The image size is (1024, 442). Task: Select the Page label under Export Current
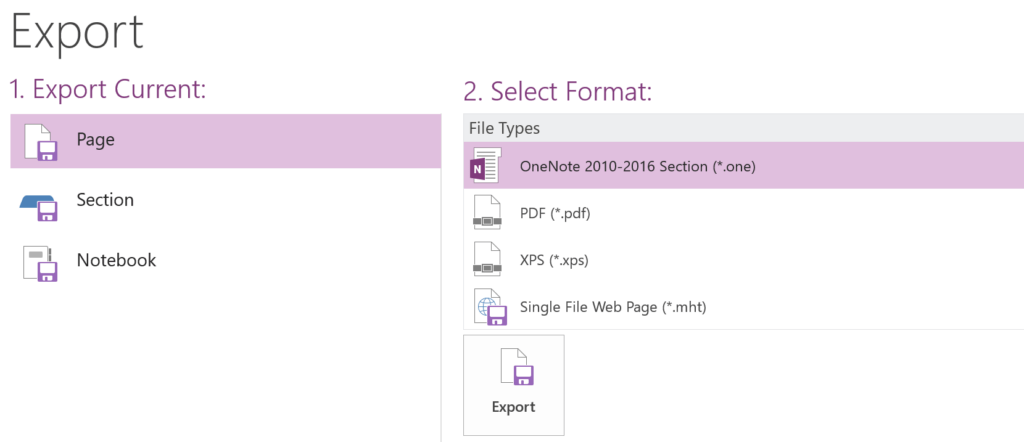[95, 140]
